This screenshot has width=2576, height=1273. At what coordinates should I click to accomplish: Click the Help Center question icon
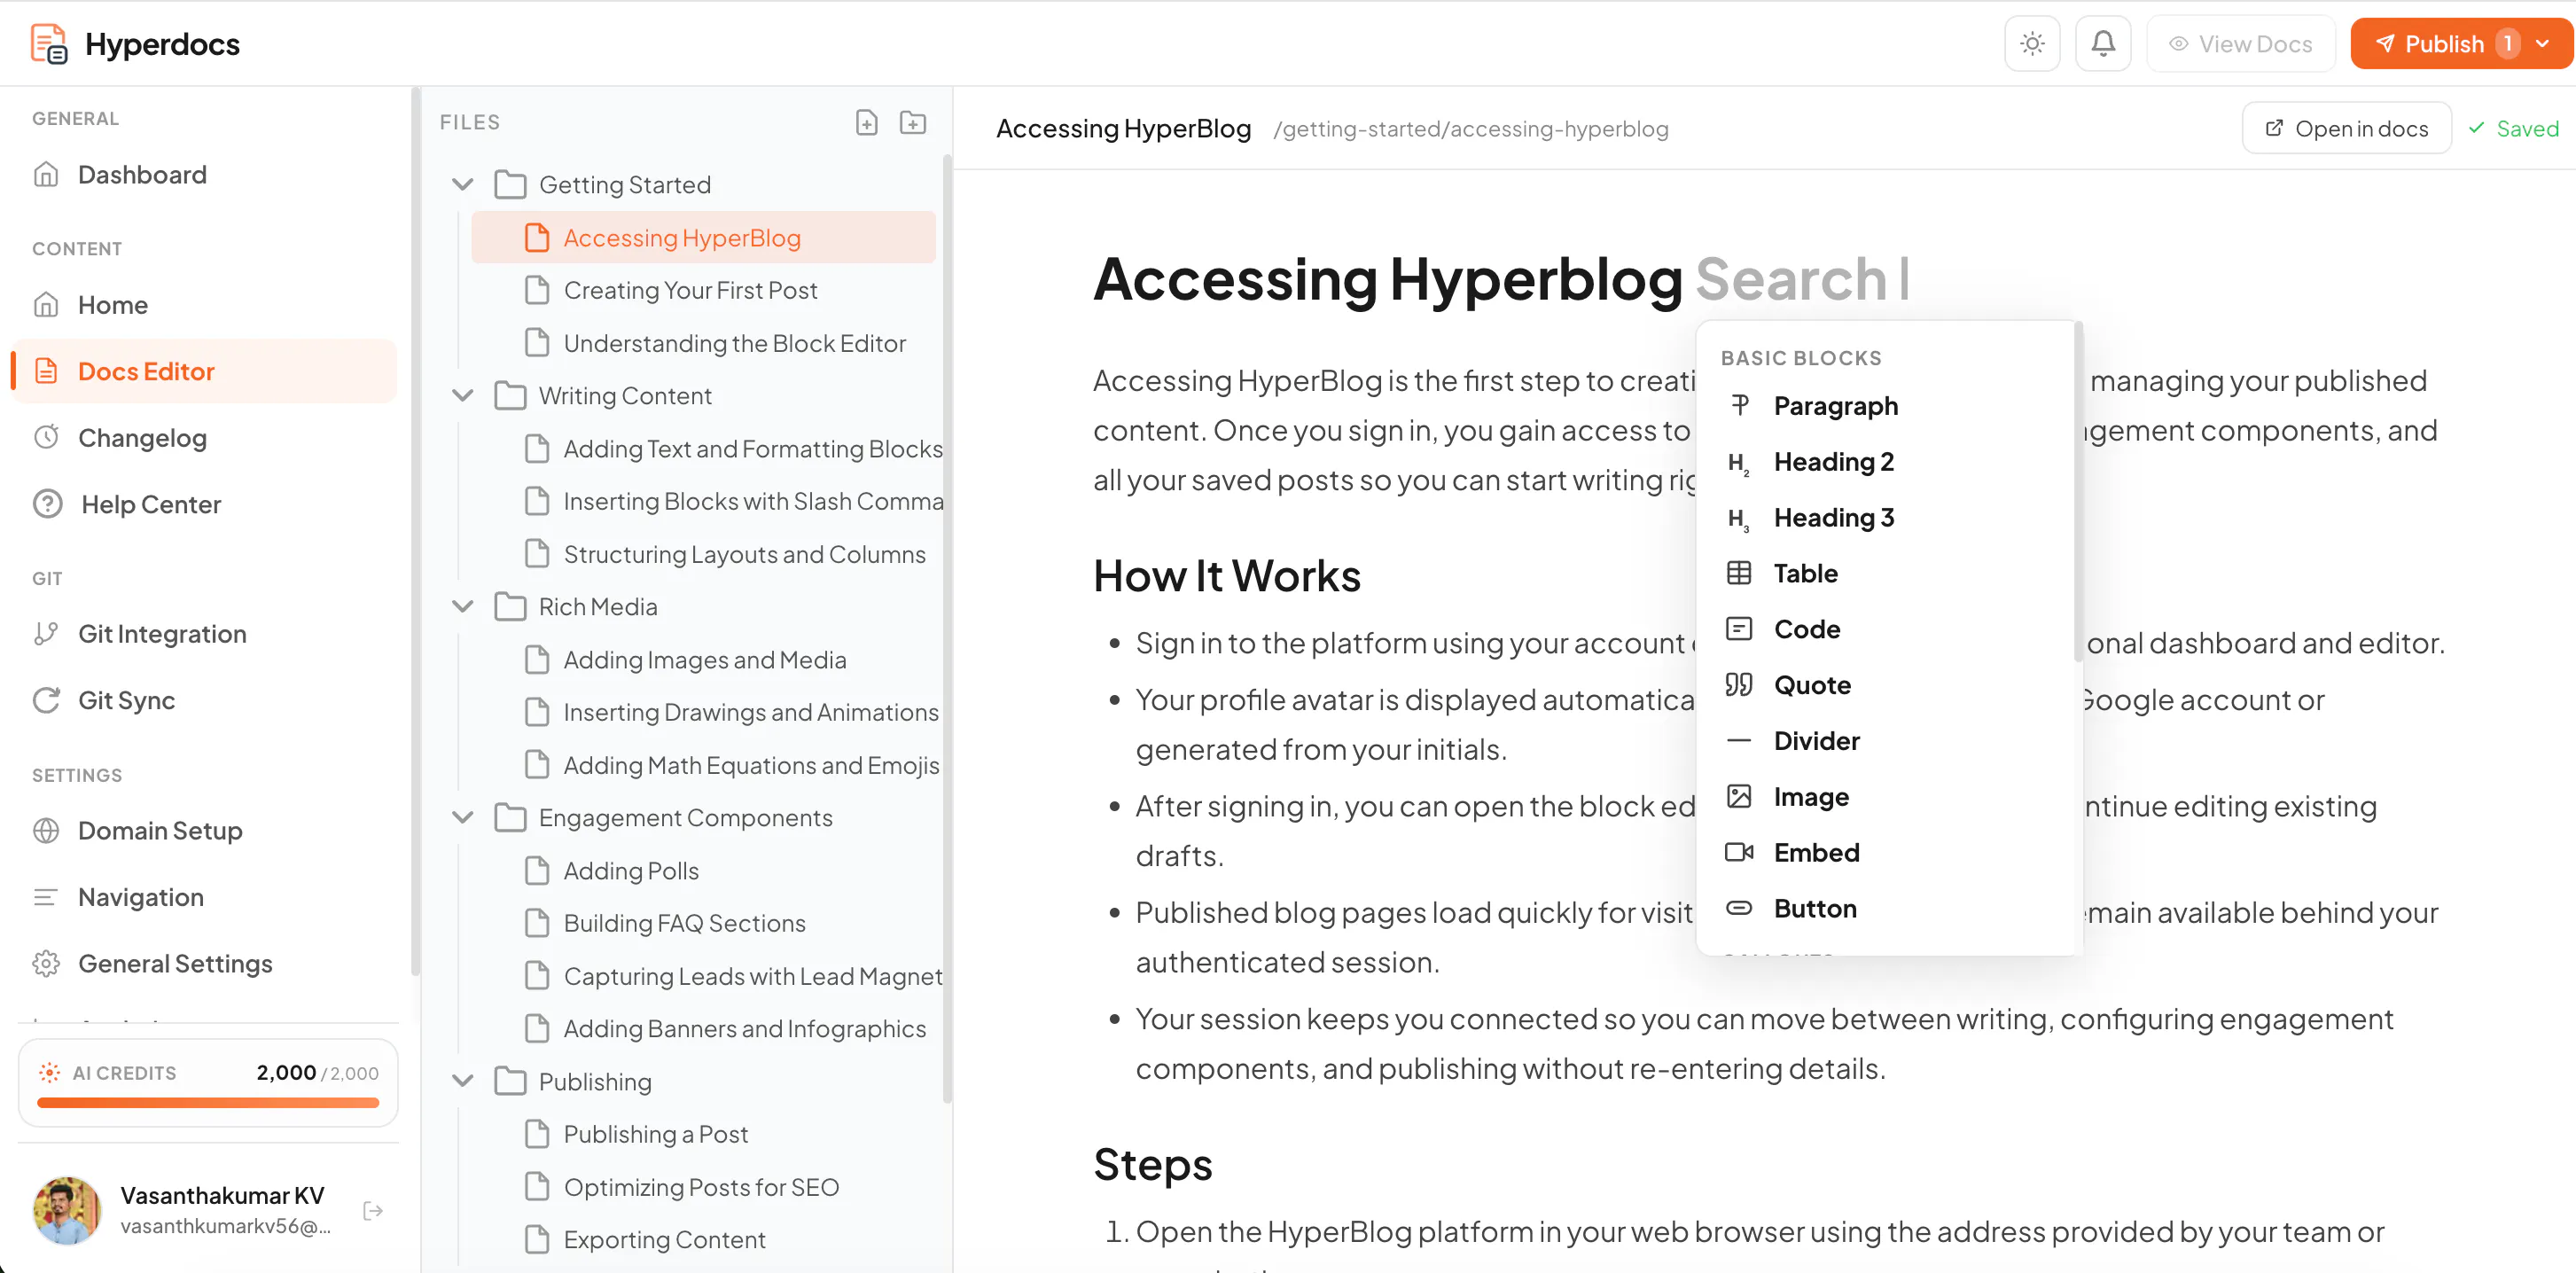point(47,504)
